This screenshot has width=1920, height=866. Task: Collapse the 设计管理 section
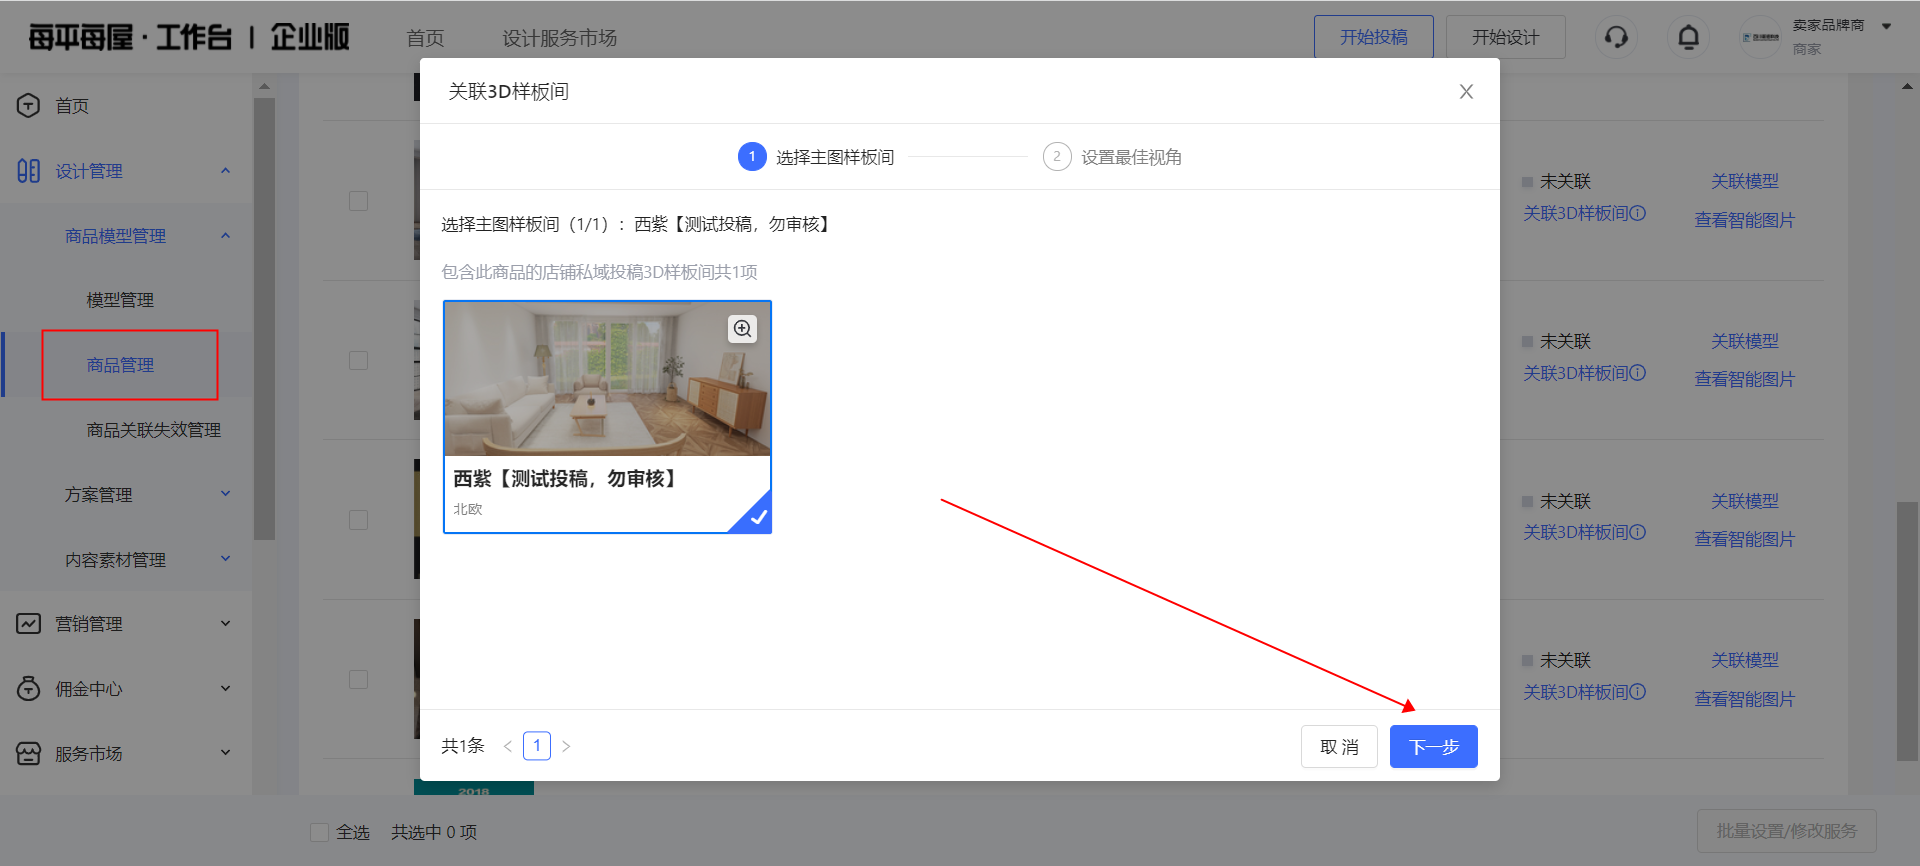pos(226,171)
